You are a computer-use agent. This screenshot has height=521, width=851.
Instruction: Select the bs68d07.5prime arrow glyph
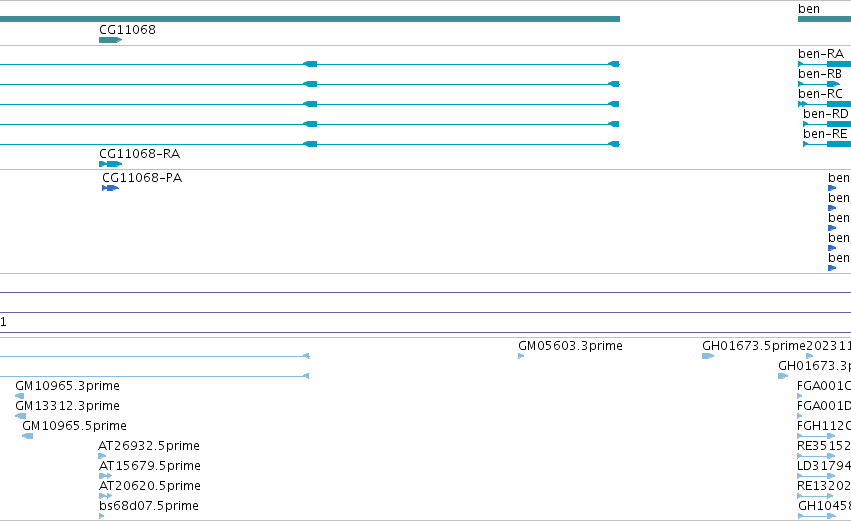[x=101, y=516]
